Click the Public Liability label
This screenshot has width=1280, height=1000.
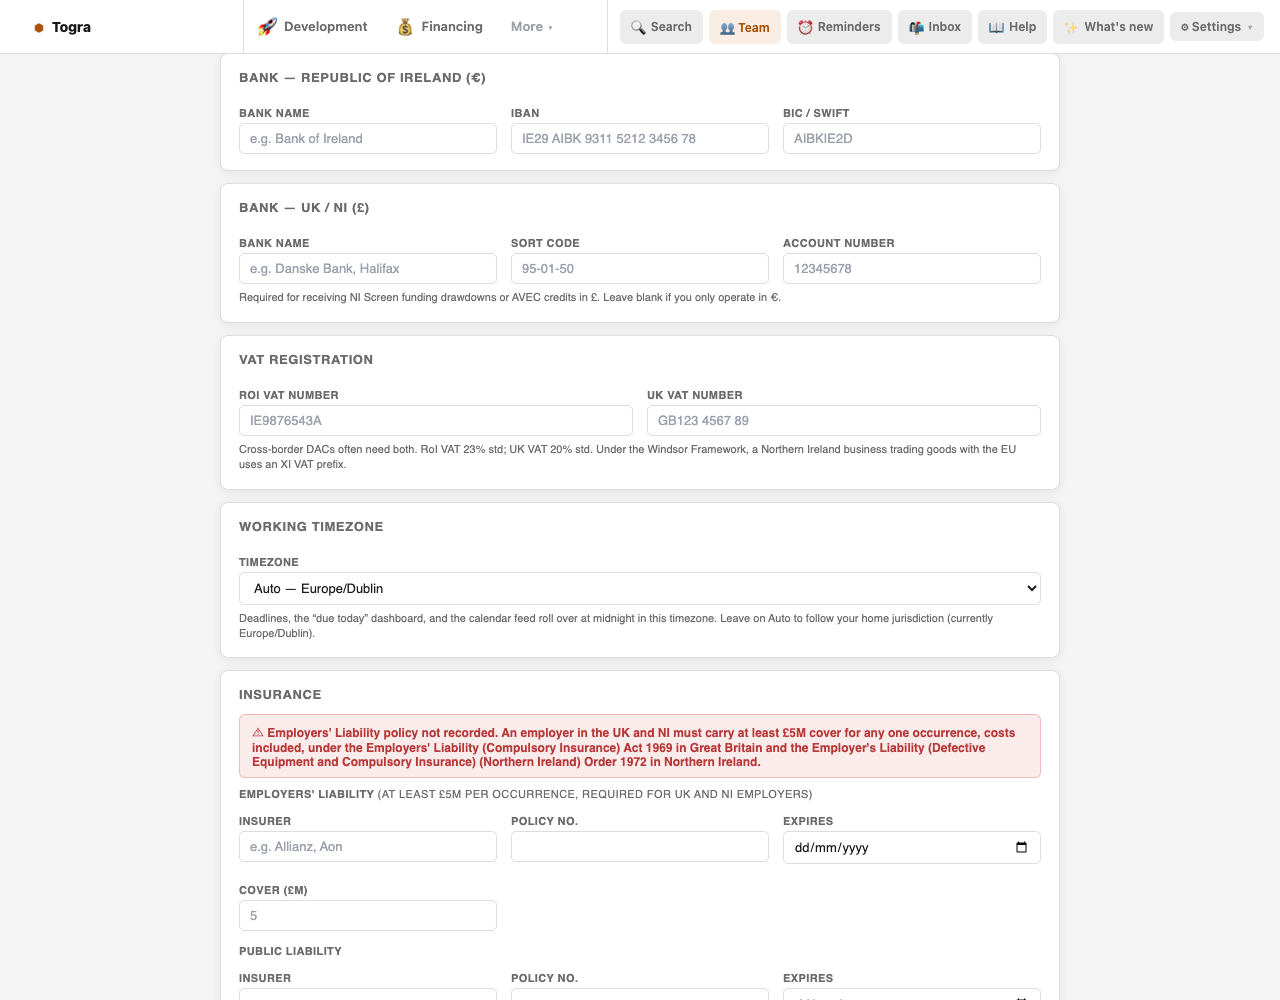(x=290, y=951)
